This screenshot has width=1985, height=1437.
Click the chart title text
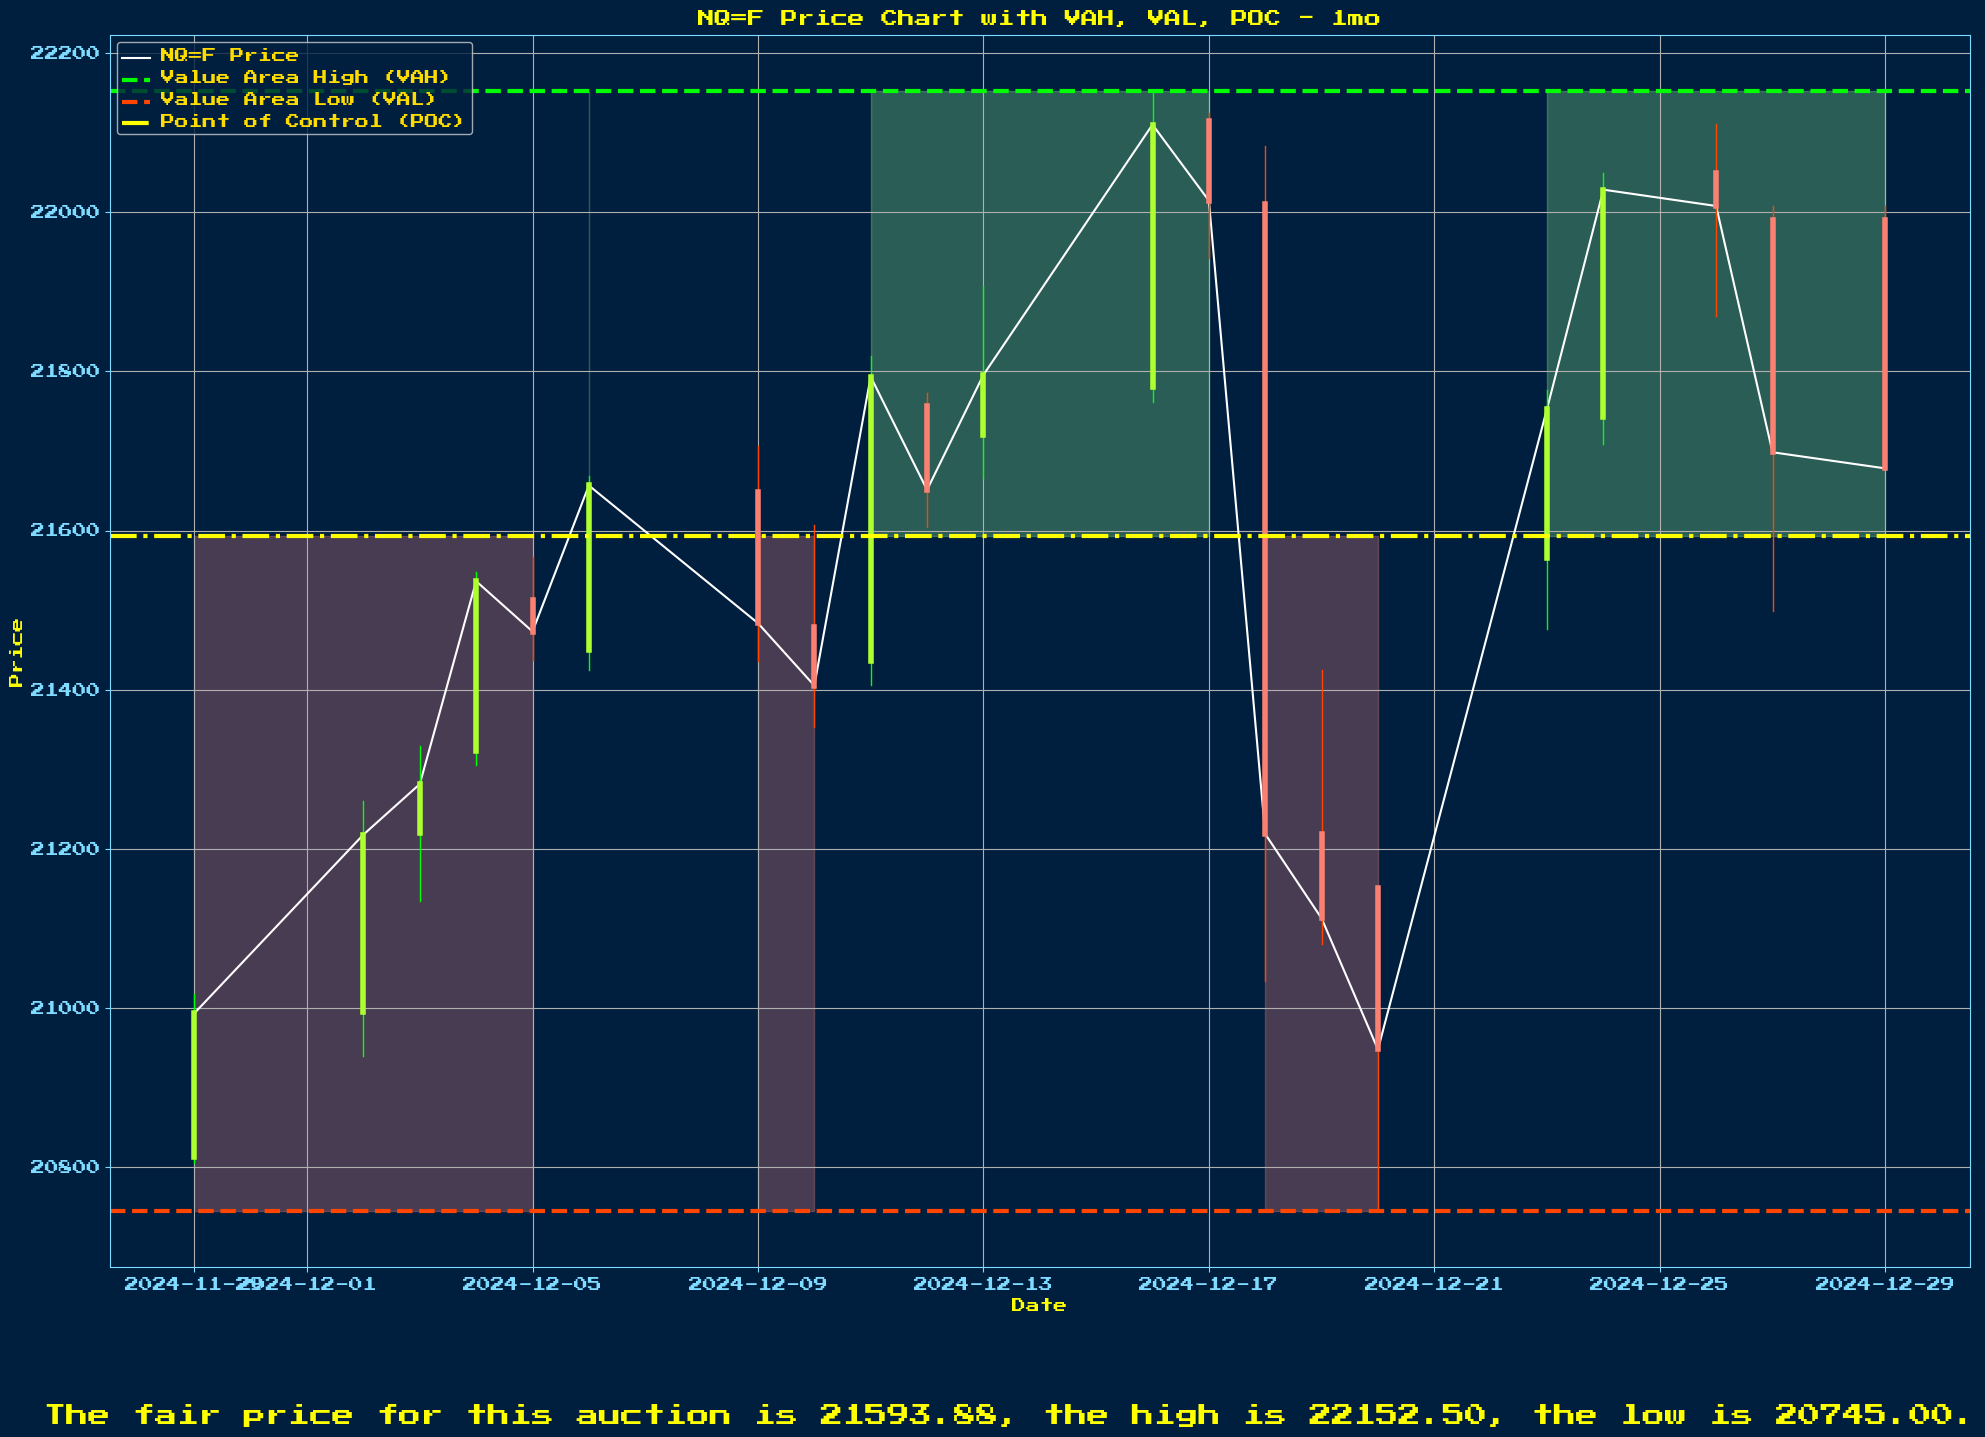point(1038,18)
